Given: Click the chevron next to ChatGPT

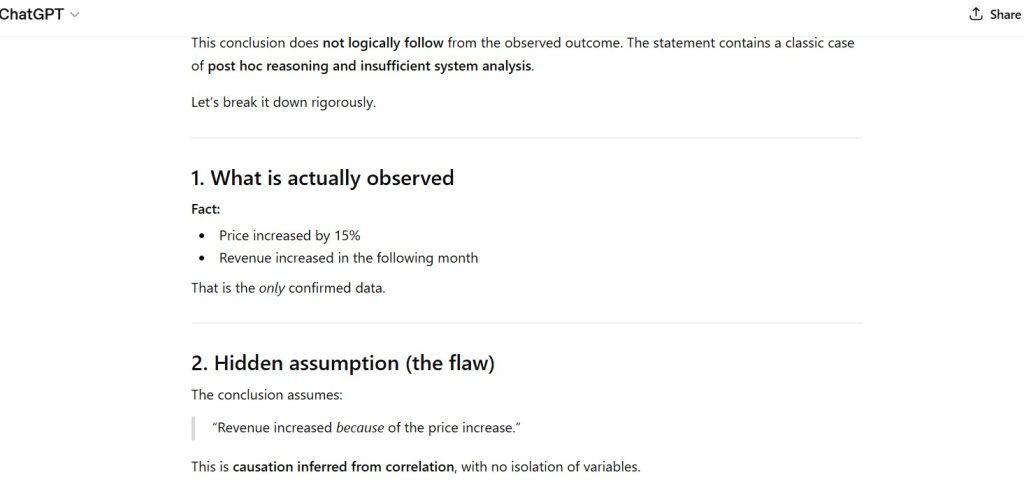Looking at the screenshot, I should (x=75, y=15).
